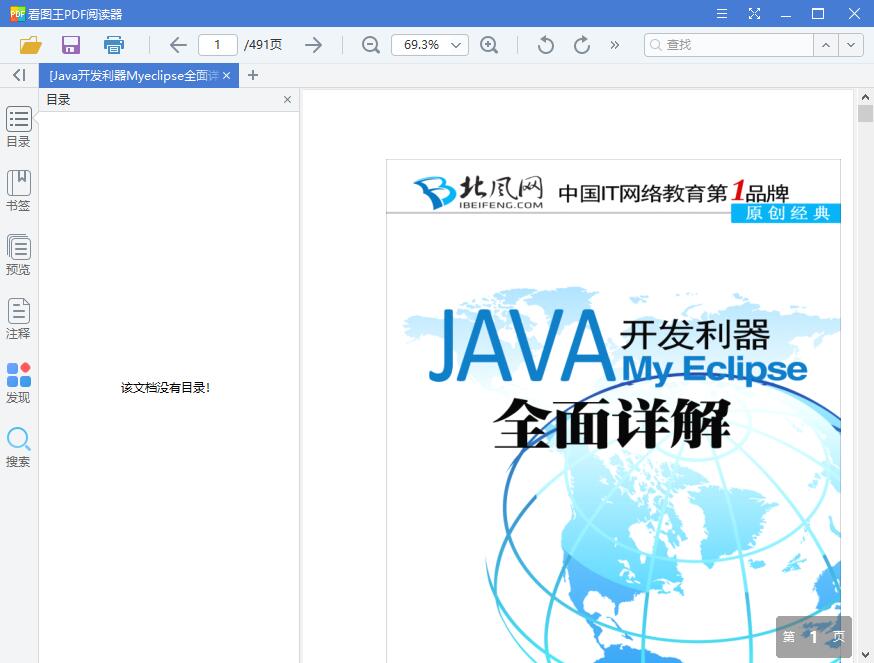Enter fullscreen mode from title bar
Image resolution: width=874 pixels, height=663 pixels.
[x=754, y=13]
